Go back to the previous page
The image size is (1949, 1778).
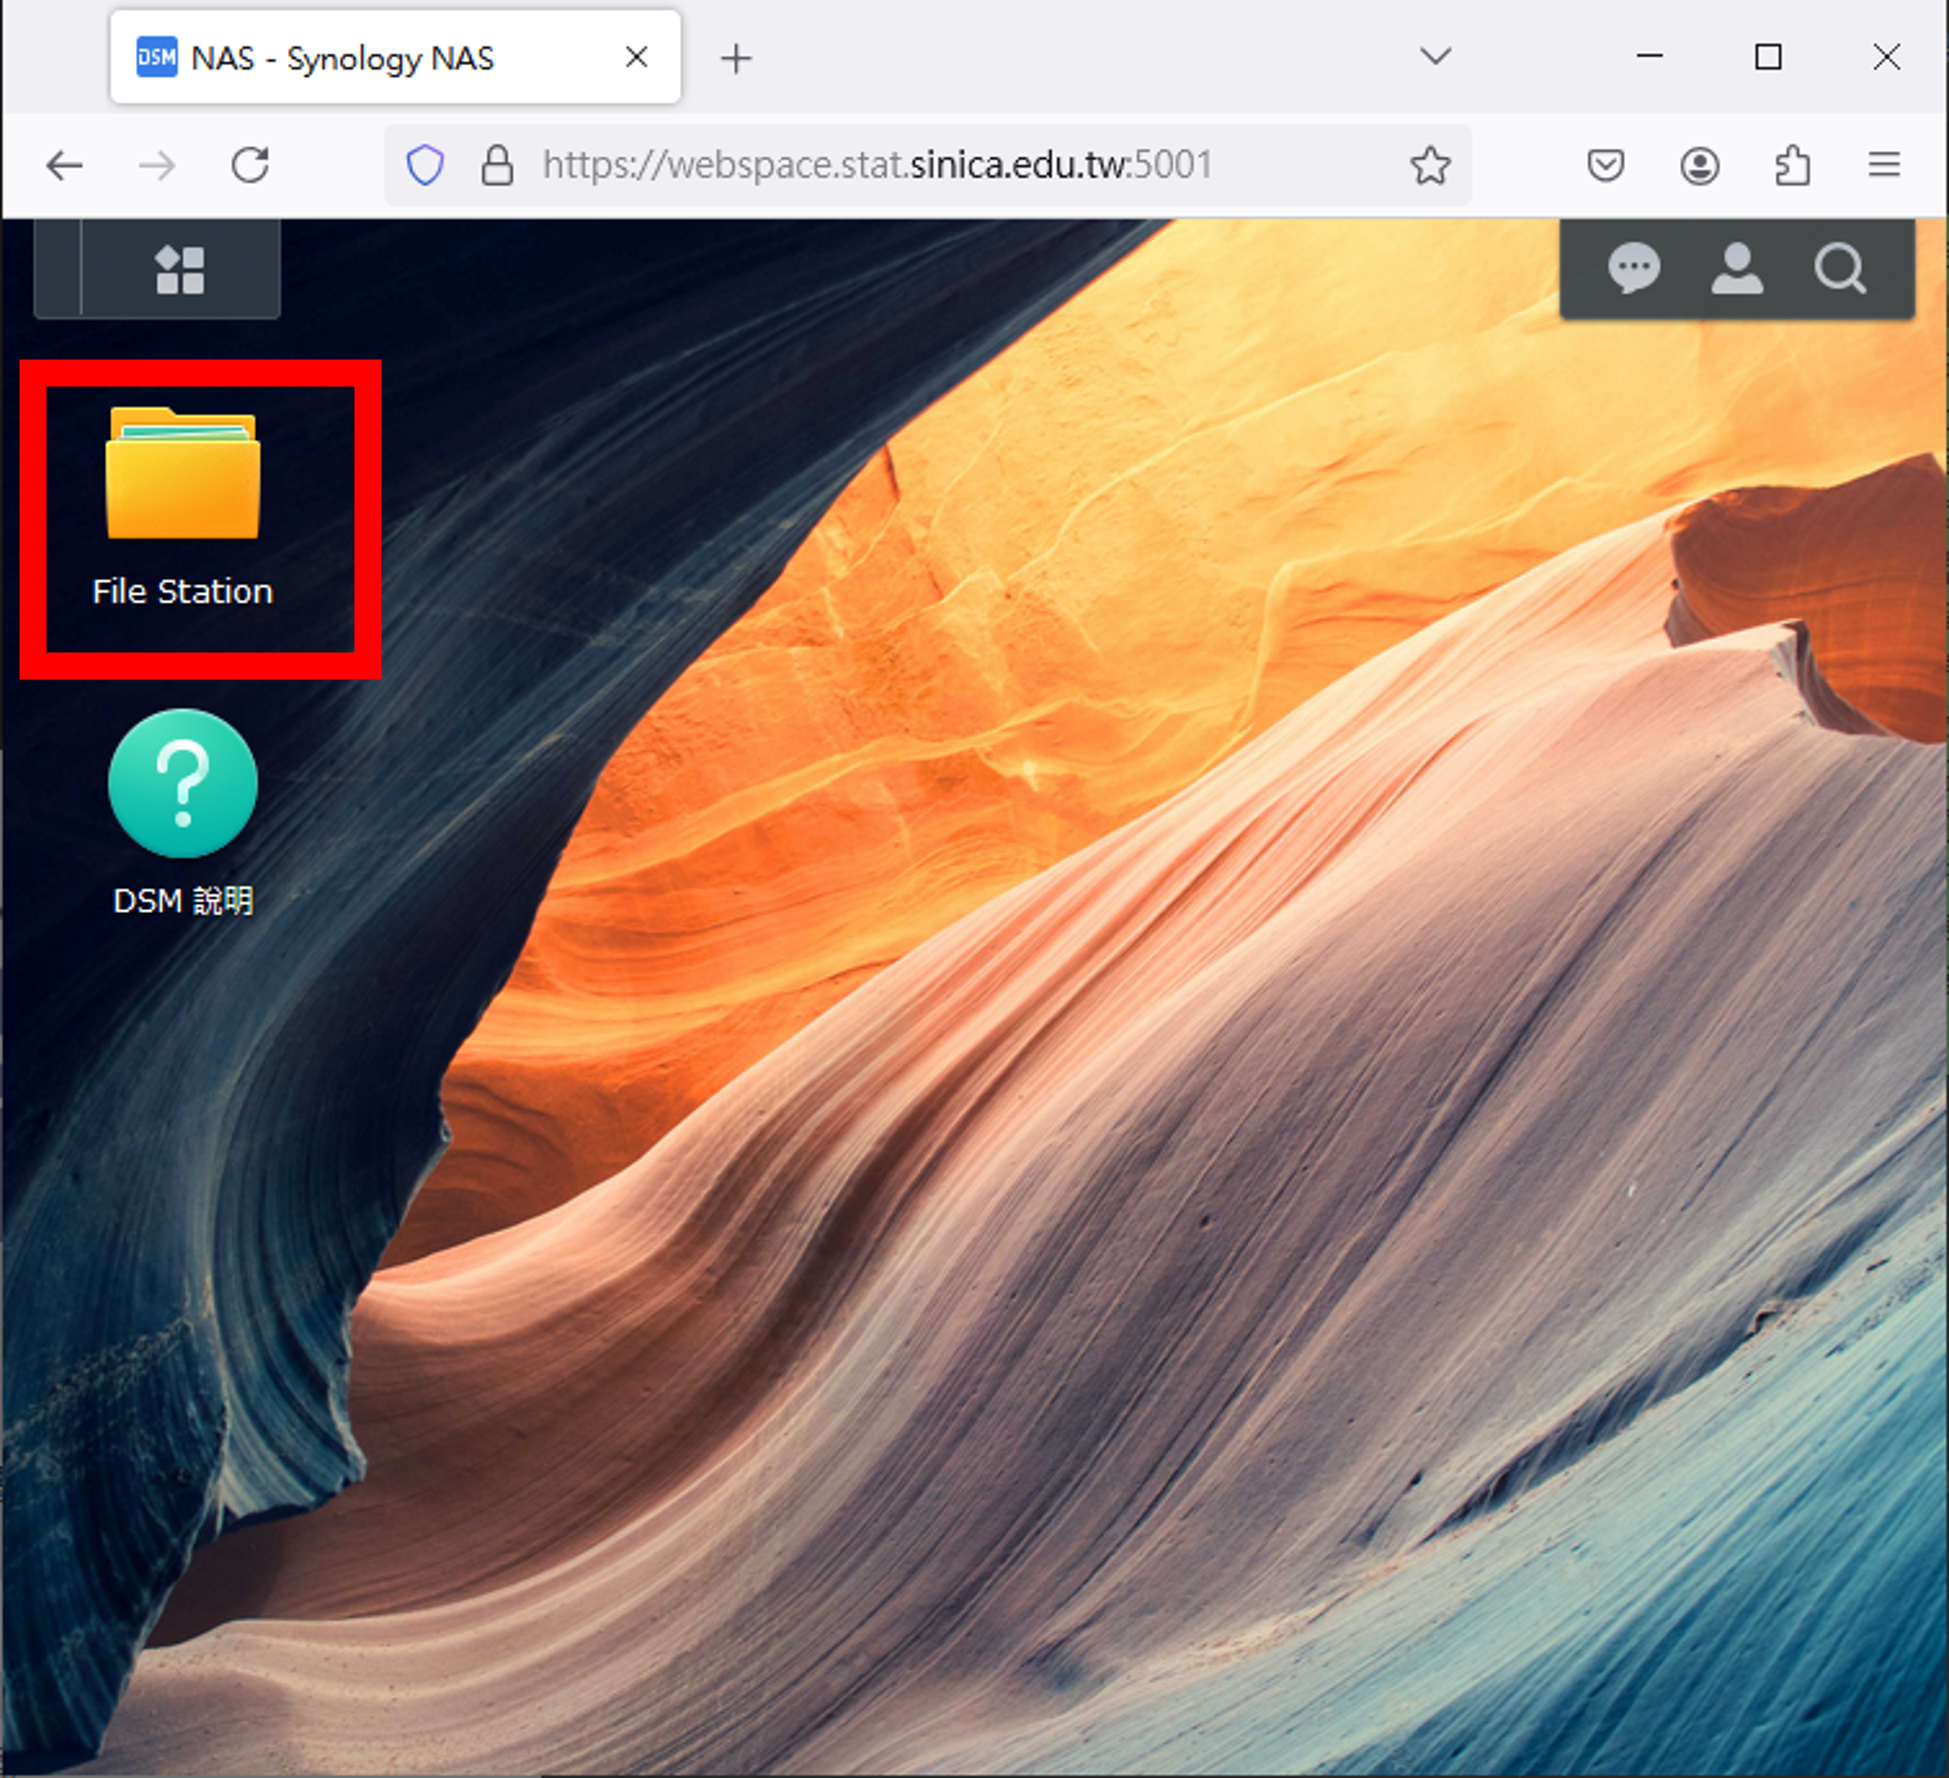tap(65, 165)
